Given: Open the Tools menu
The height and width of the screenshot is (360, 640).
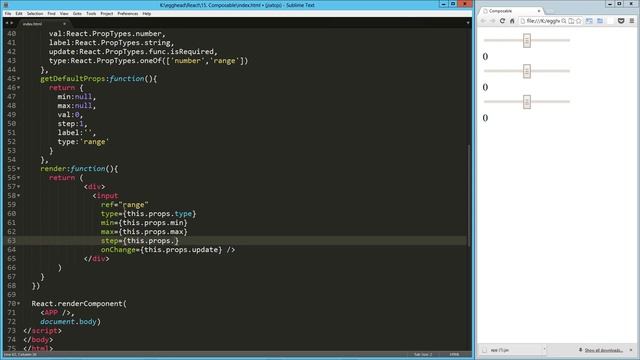Looking at the screenshot, I should click(91, 13).
